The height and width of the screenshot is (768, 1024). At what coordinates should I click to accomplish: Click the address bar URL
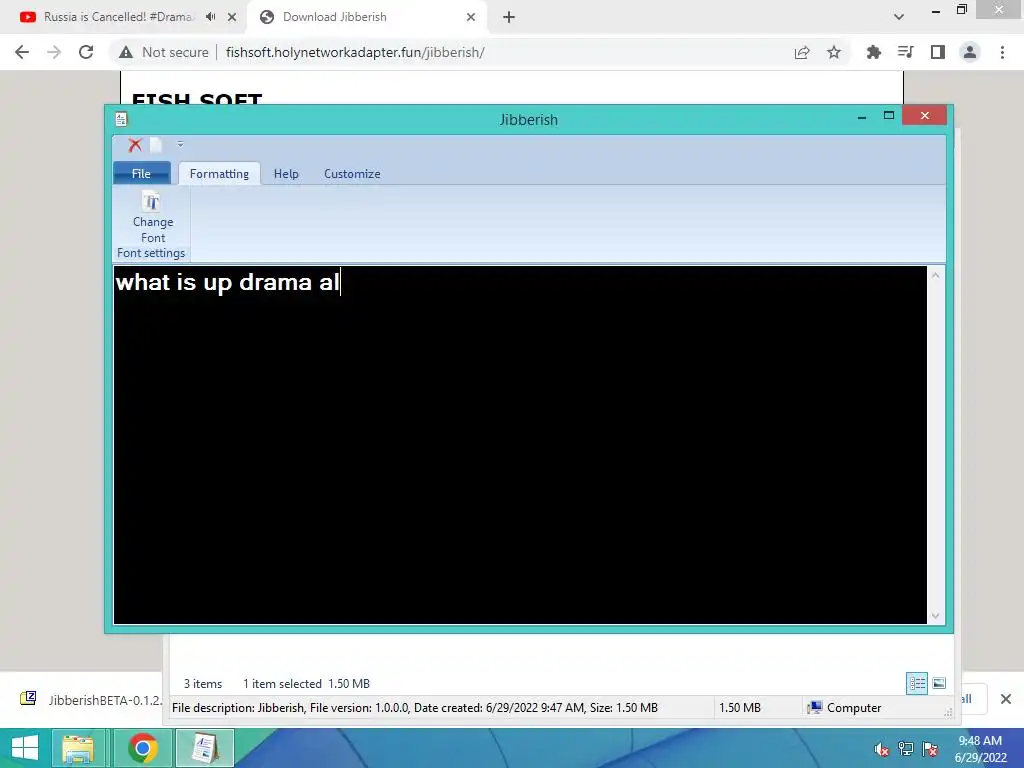click(x=355, y=52)
